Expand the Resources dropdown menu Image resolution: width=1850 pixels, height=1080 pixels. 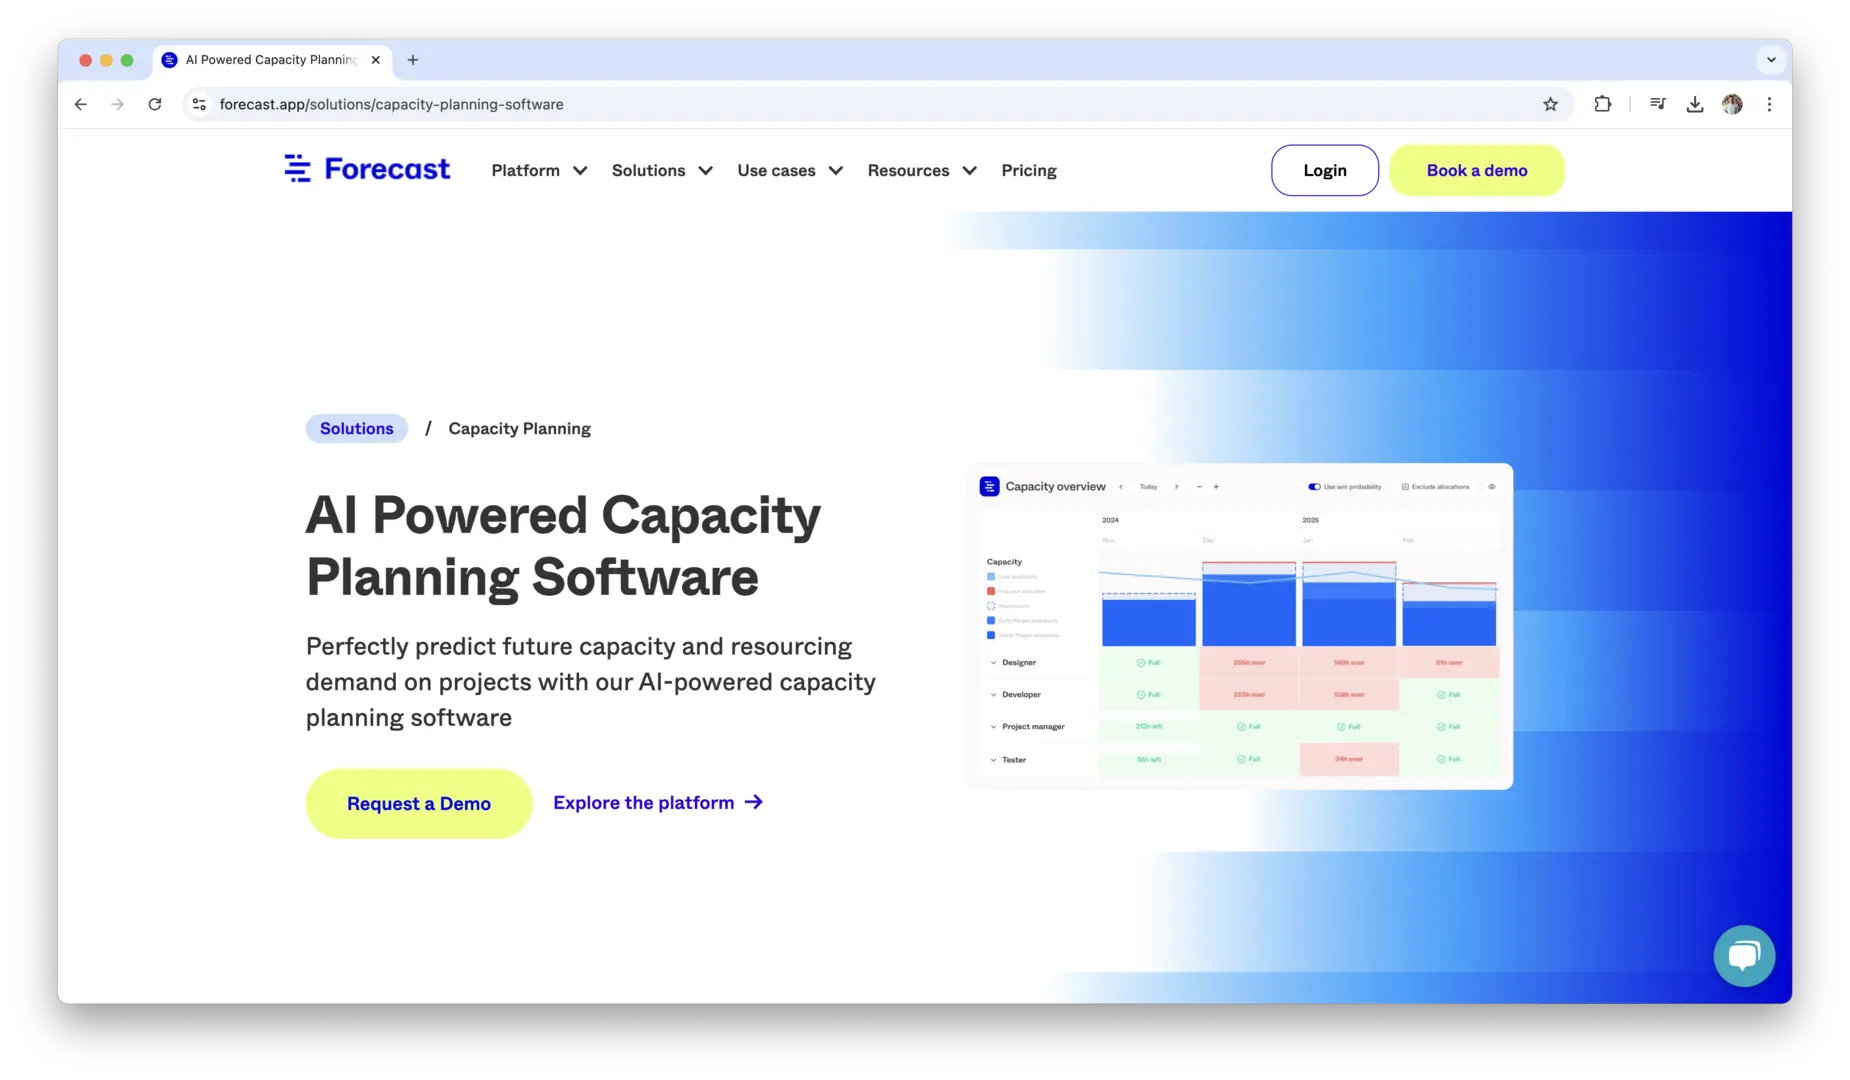pyautogui.click(x=921, y=171)
